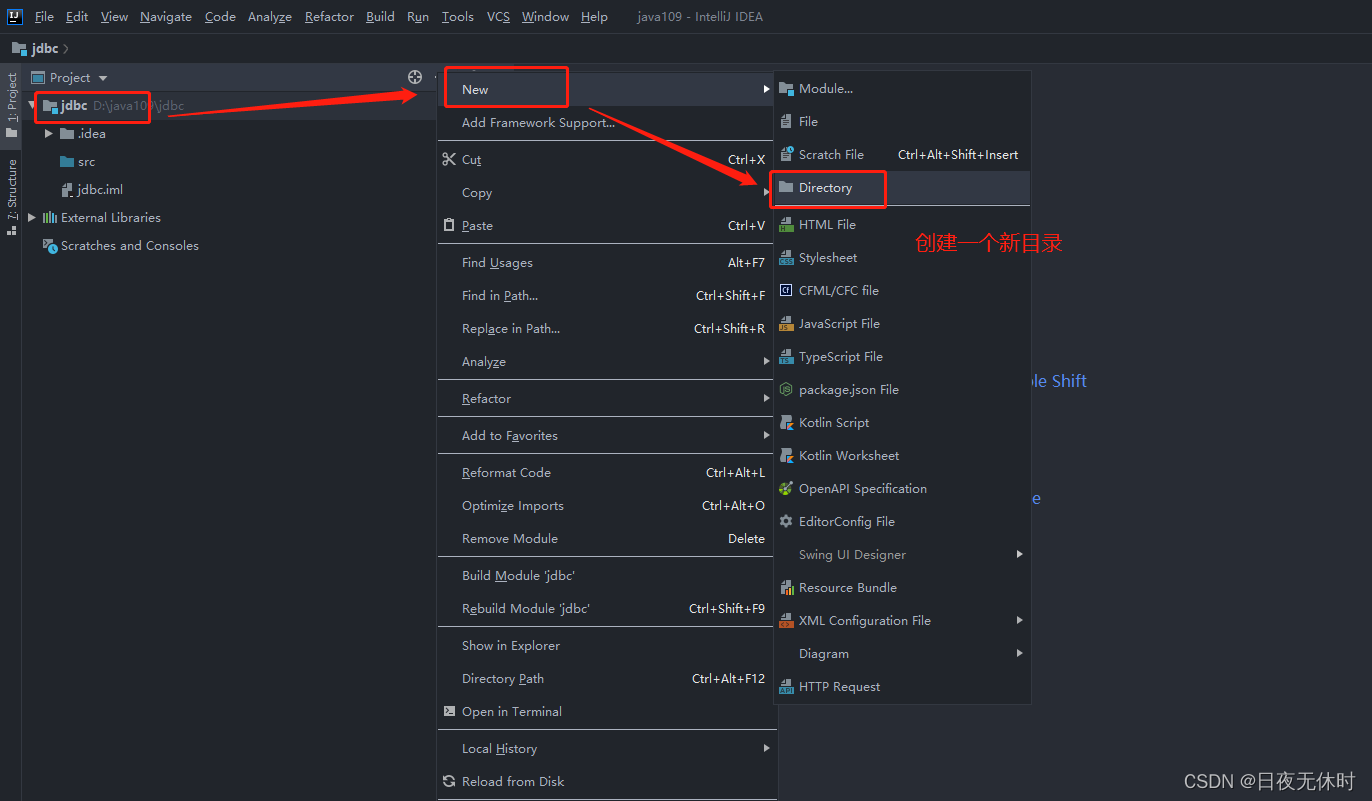The width and height of the screenshot is (1372, 801).
Task: Click the CFML/CFC file icon
Action: (786, 290)
